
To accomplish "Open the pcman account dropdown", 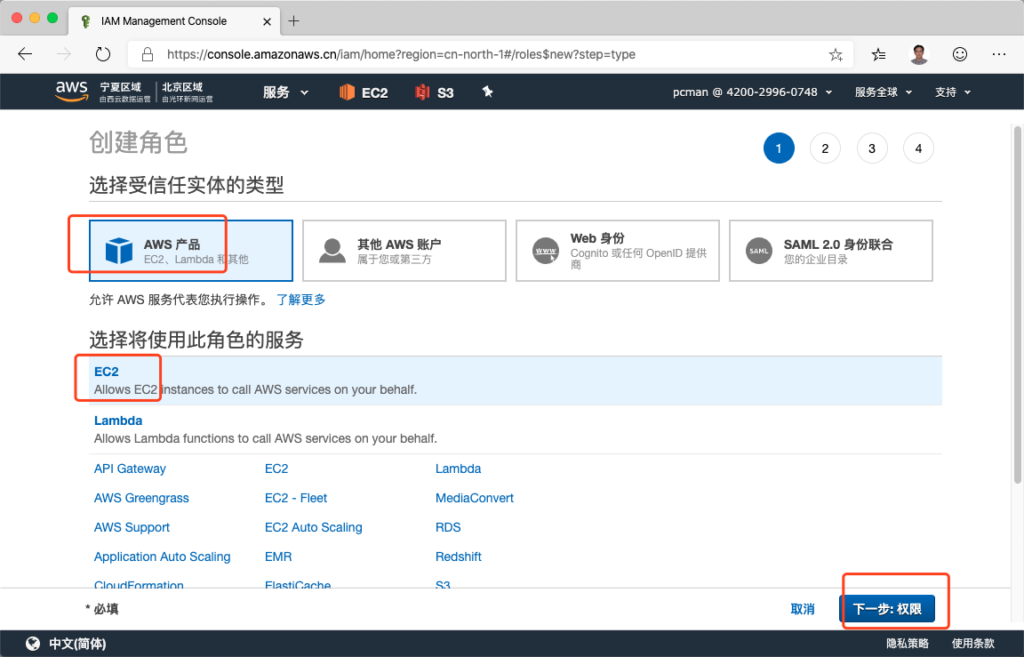I will [x=752, y=92].
